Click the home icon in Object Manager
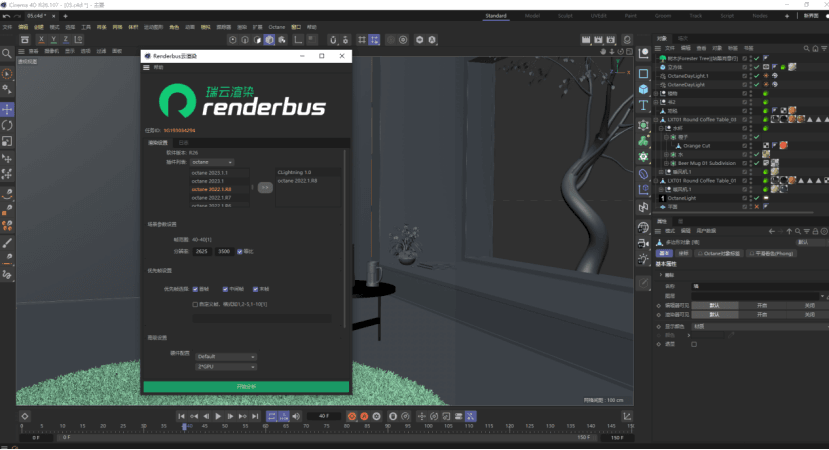829x450 pixels. pos(815,48)
